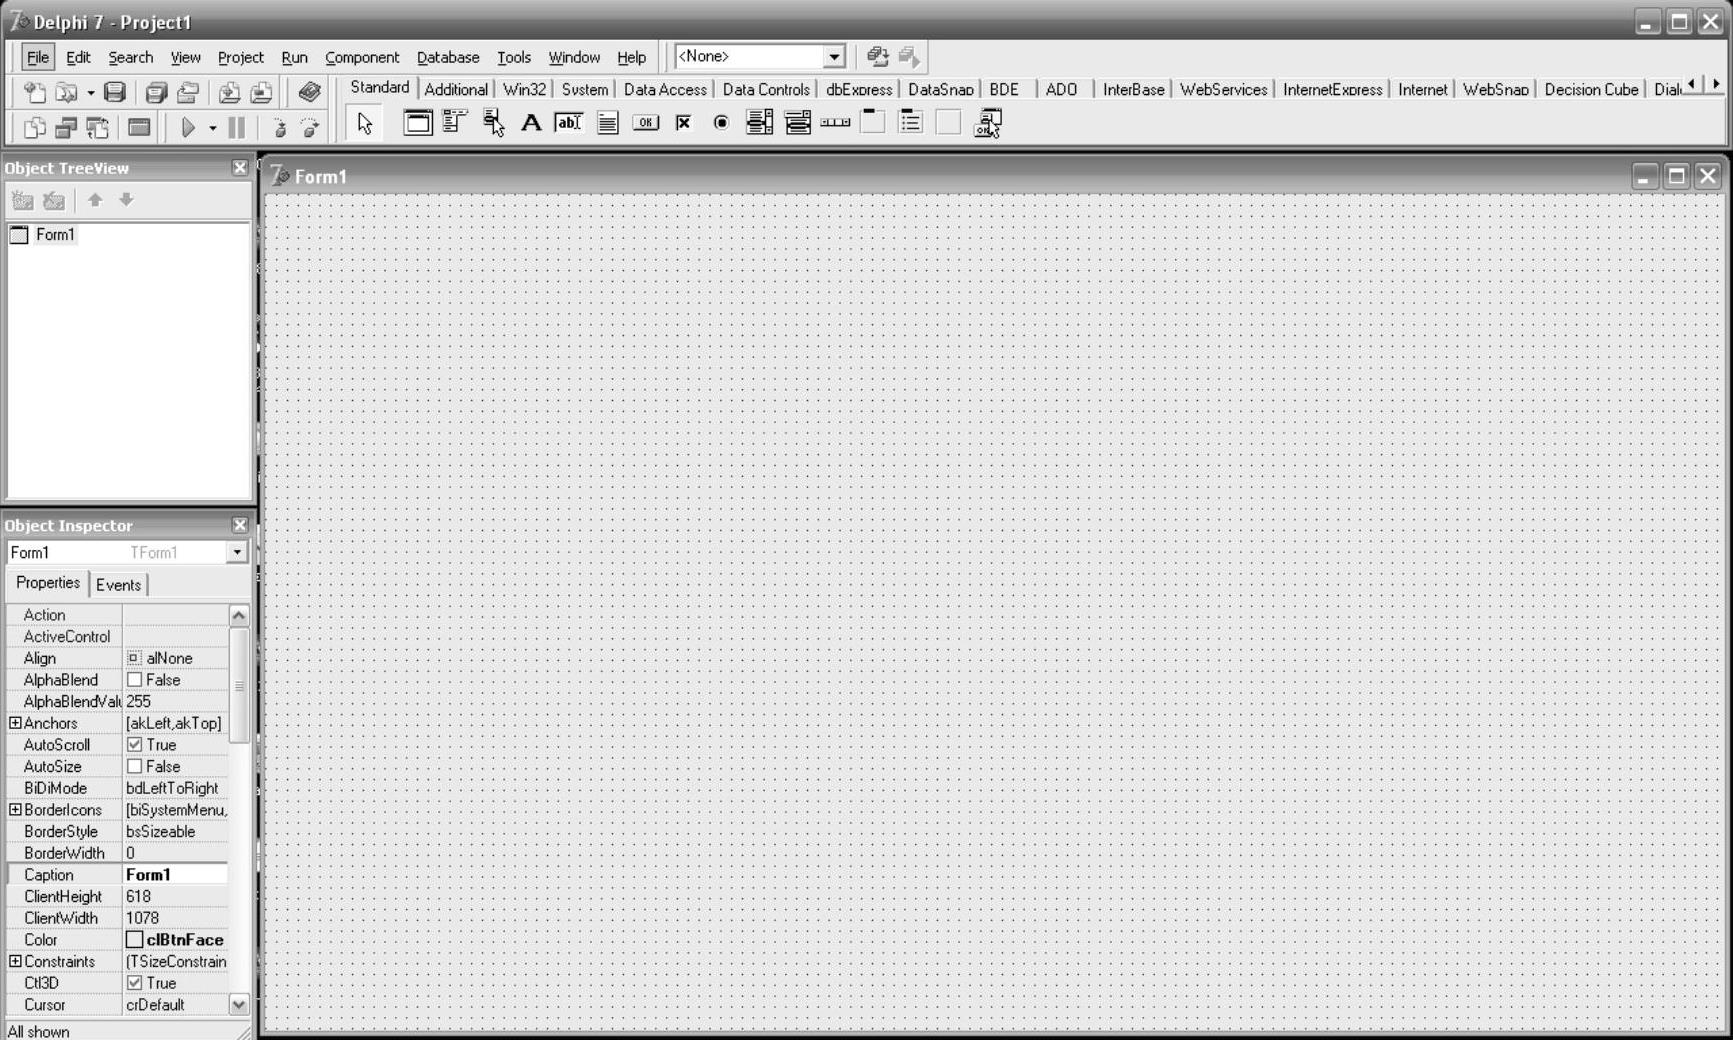This screenshot has height=1040, width=1733.
Task: Click the Caption value field Form1
Action: coord(175,875)
